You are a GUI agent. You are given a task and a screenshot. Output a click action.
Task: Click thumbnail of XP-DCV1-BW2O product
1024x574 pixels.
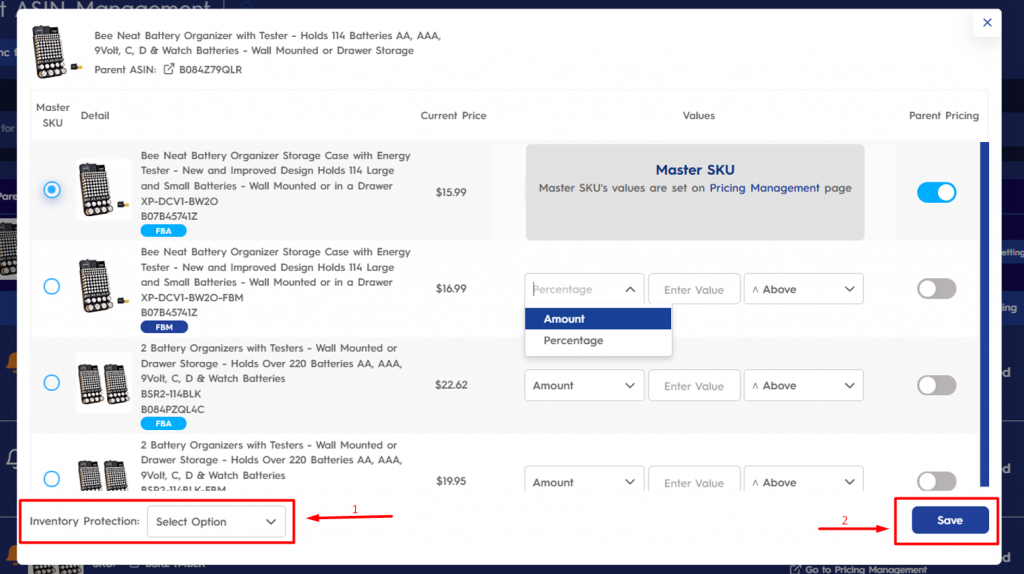tap(103, 190)
